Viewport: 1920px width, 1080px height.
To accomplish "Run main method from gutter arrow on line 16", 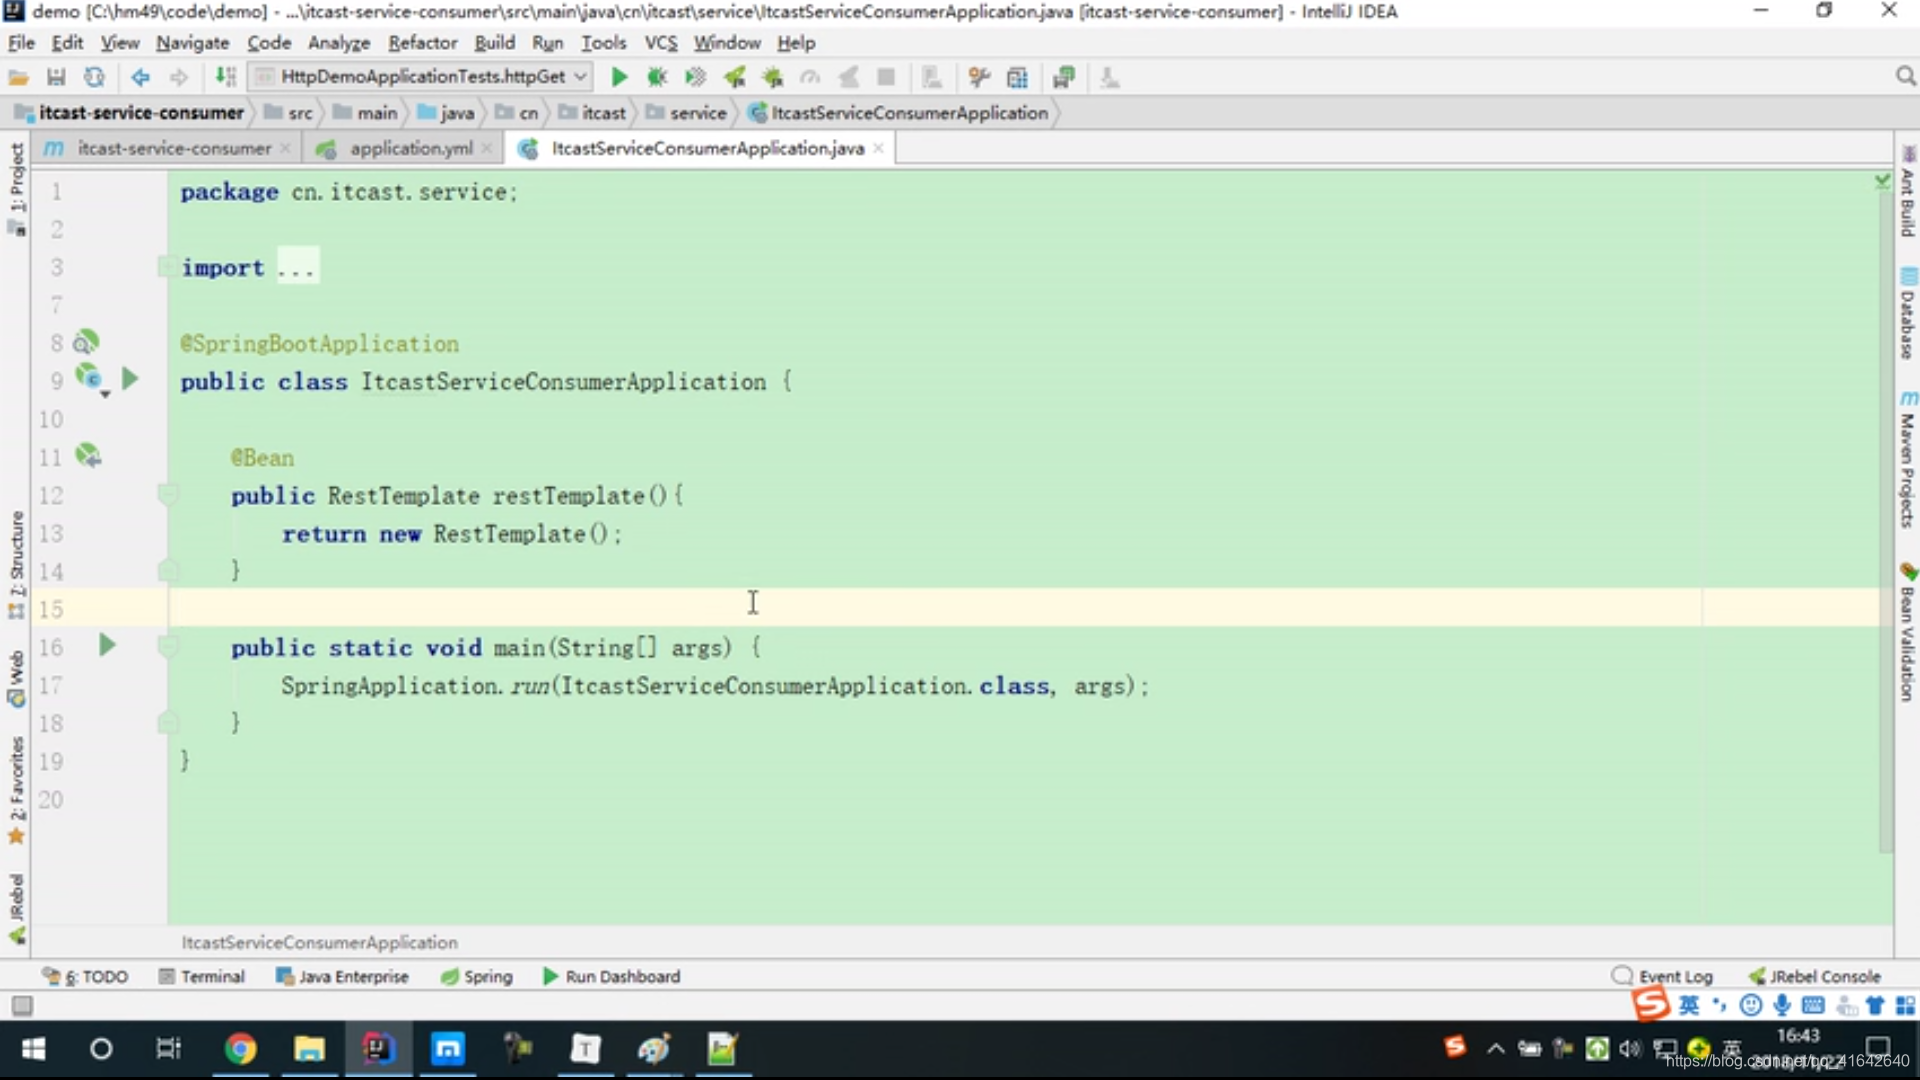I will (x=107, y=645).
